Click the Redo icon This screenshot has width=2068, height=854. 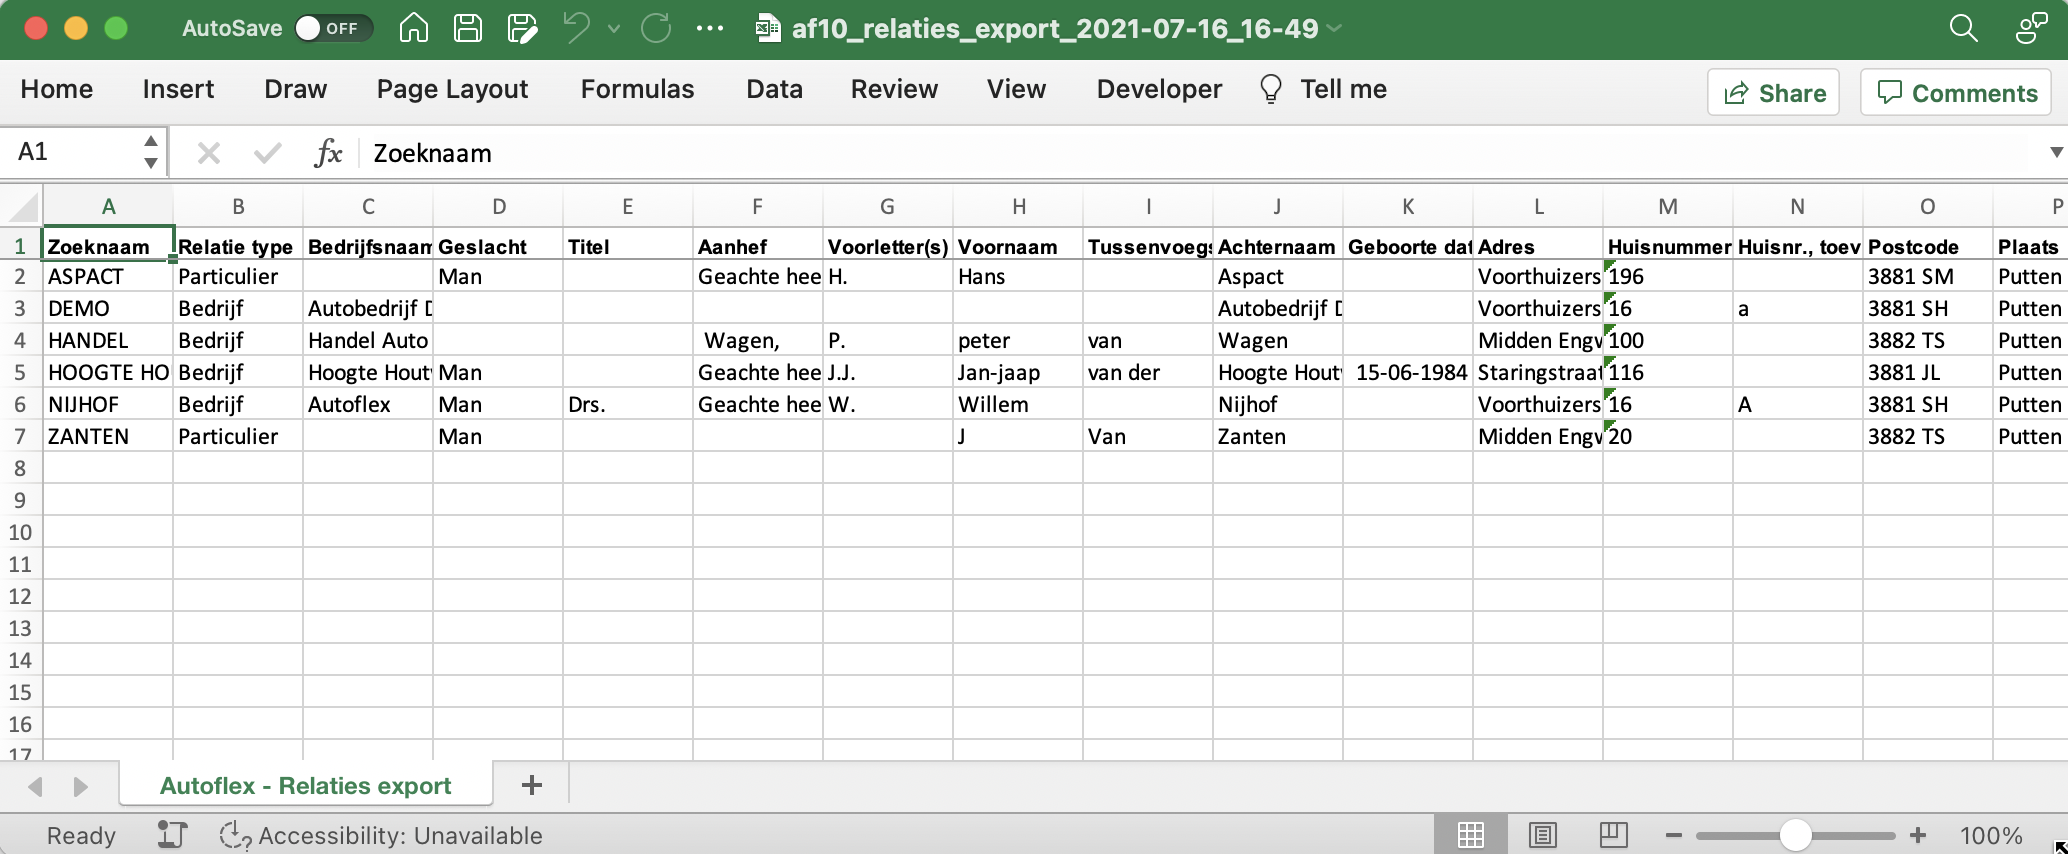pyautogui.click(x=656, y=28)
